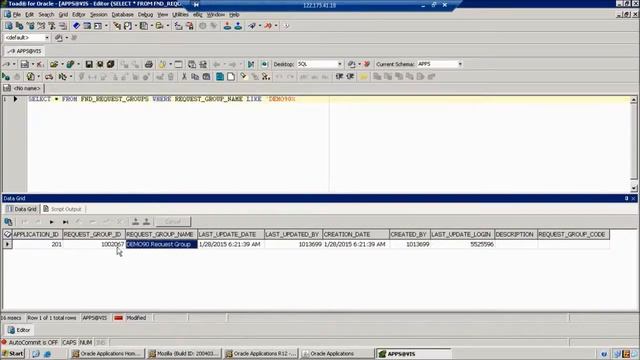Open the Database menu

pos(122,14)
